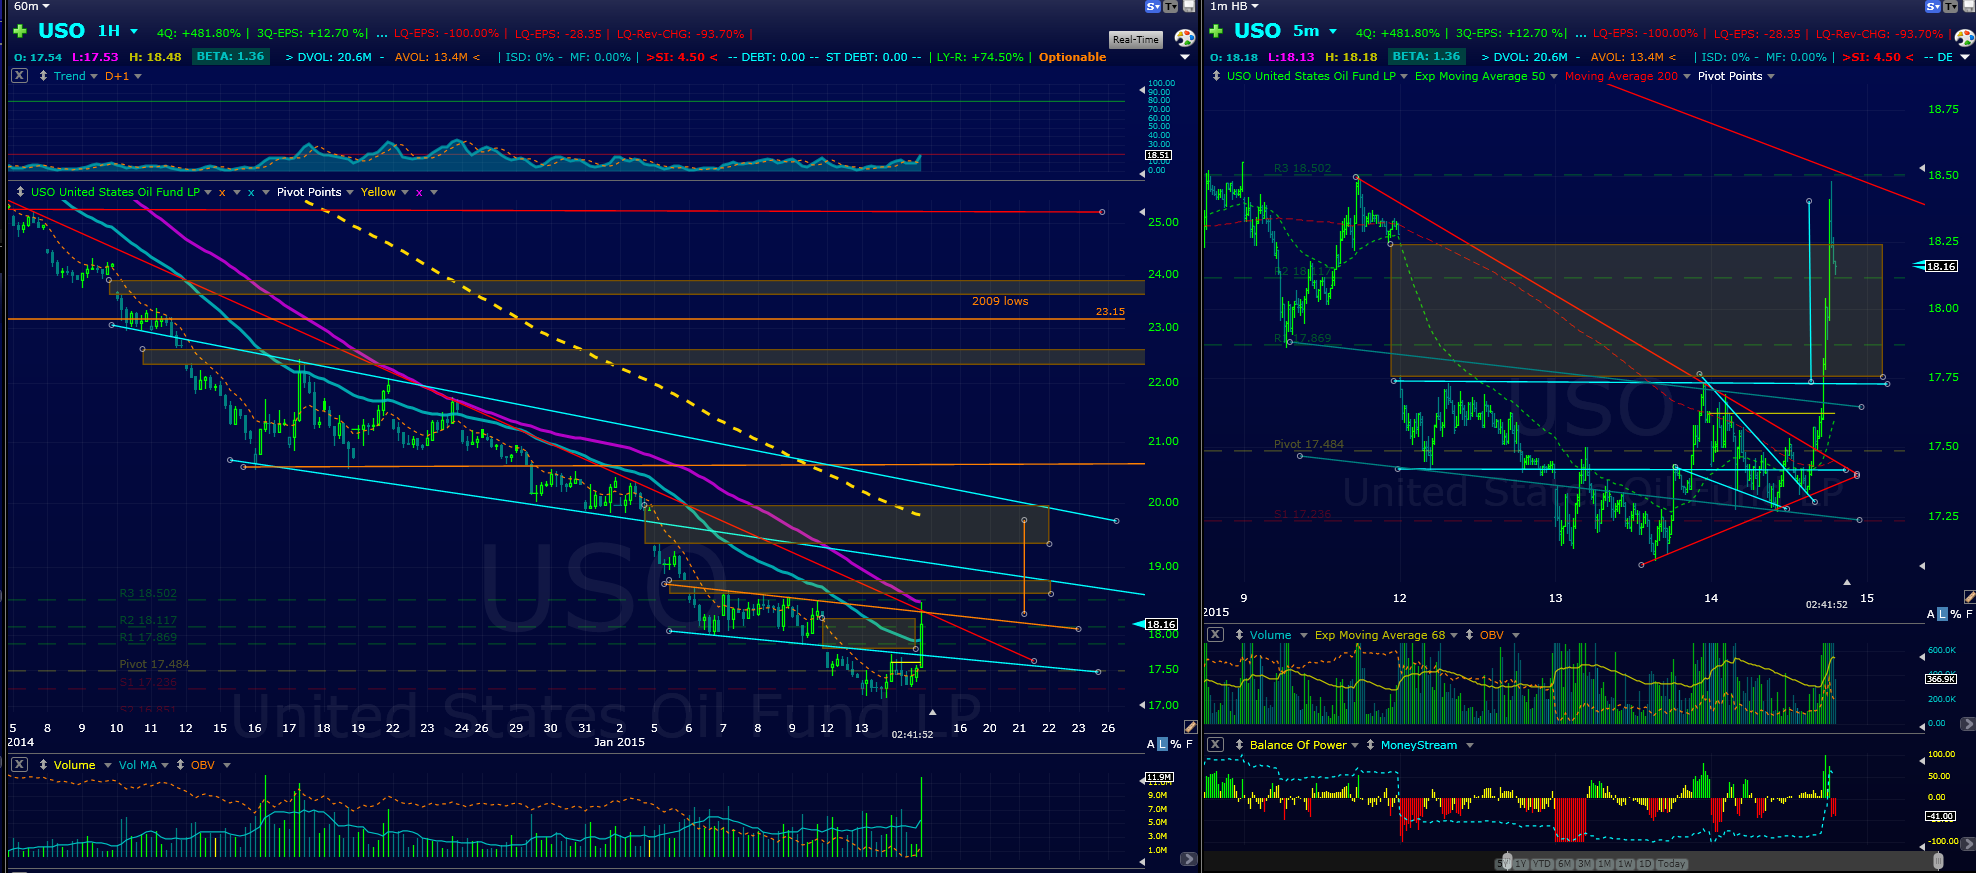Image resolution: width=1976 pixels, height=873 pixels.
Task: Click reorder arrows beside right OBV
Action: (1469, 635)
